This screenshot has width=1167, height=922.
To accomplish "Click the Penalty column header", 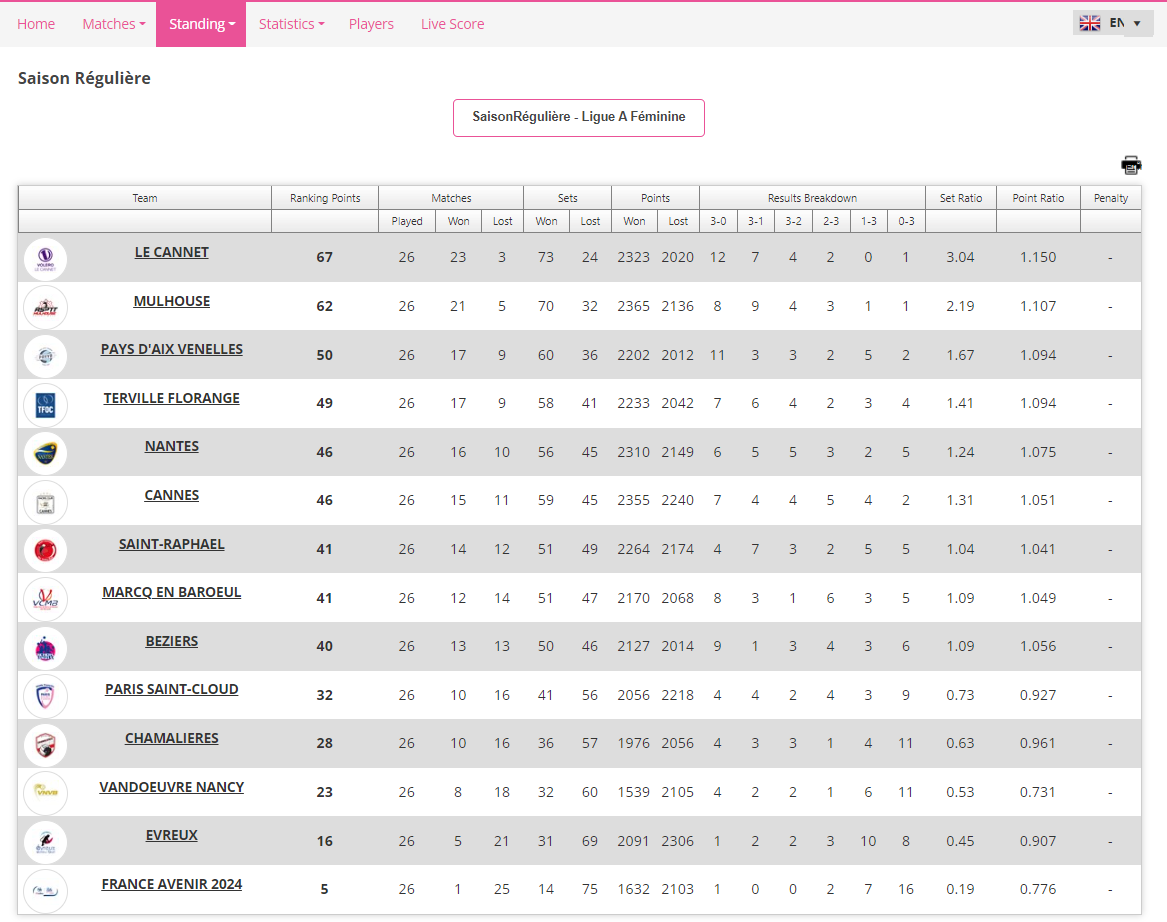I will pyautogui.click(x=1110, y=198).
